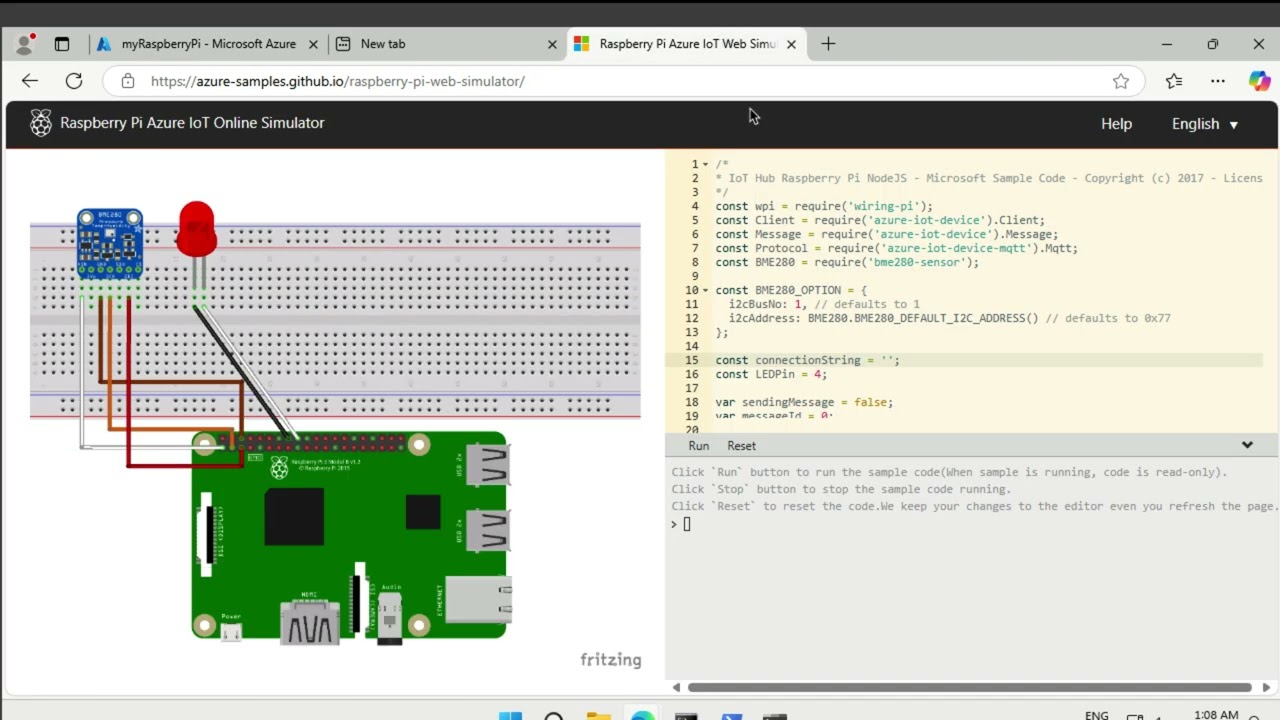Click the address bar URL

pyautogui.click(x=338, y=81)
